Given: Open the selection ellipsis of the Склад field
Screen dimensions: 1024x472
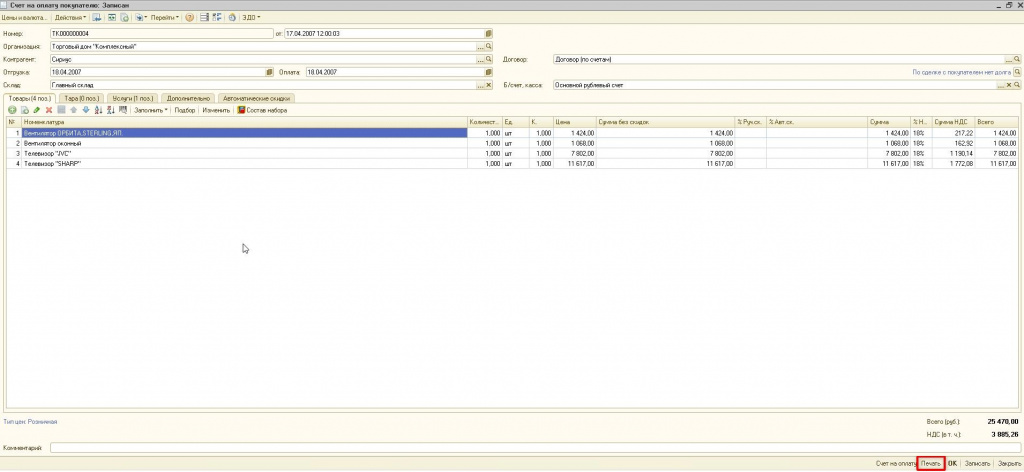Looking at the screenshot, I should (x=481, y=85).
